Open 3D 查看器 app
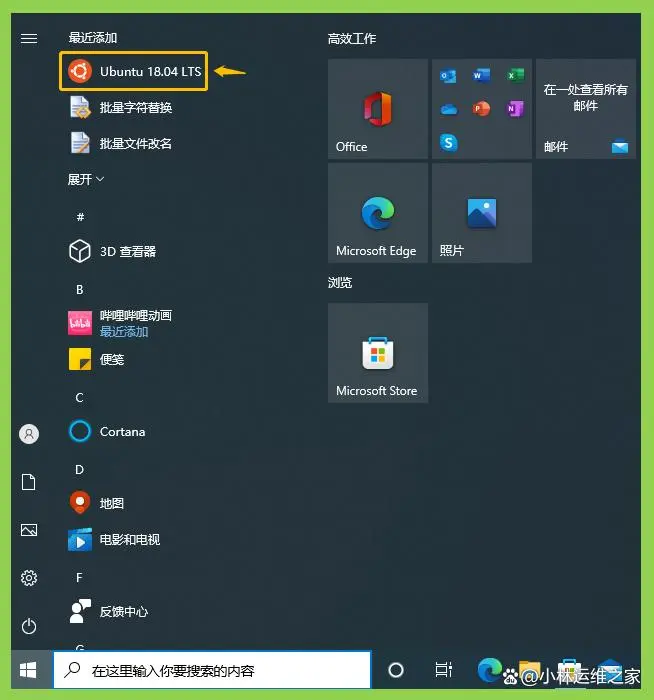Viewport: 654px width, 700px height. point(112,251)
